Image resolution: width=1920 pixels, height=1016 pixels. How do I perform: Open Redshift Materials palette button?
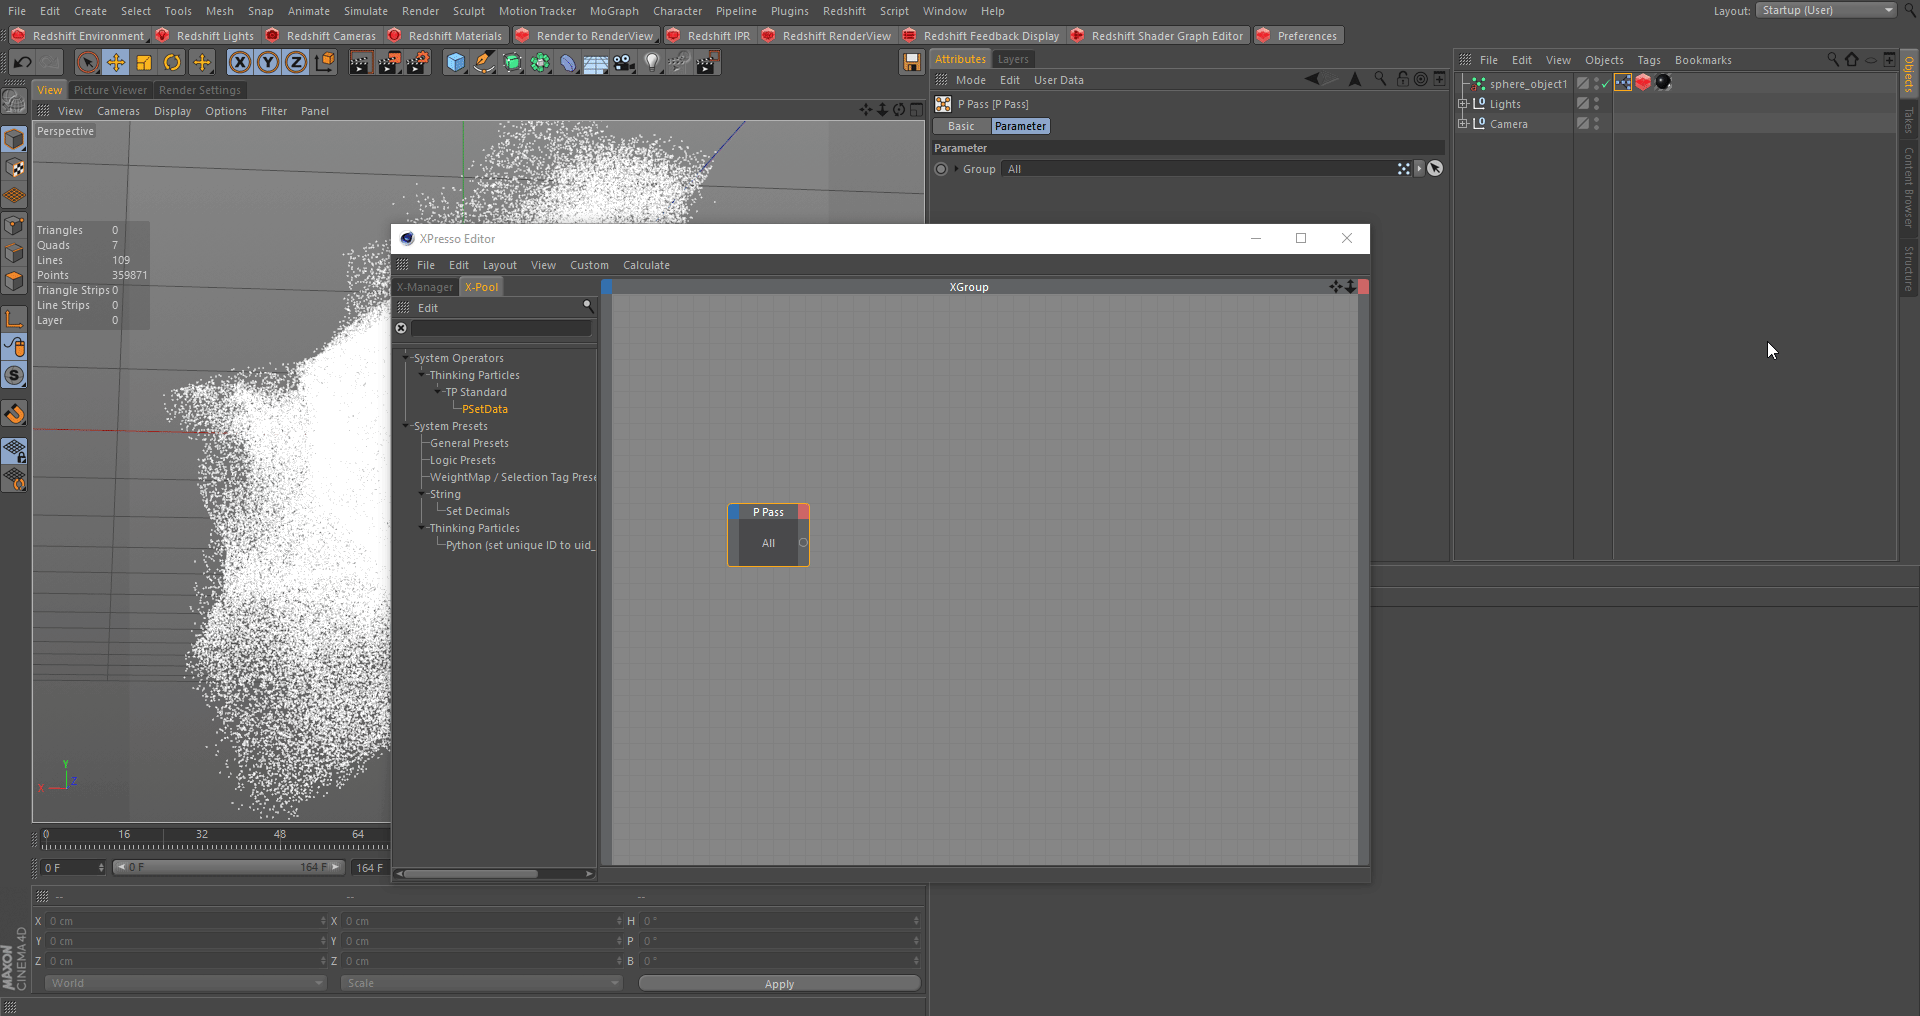pos(445,36)
